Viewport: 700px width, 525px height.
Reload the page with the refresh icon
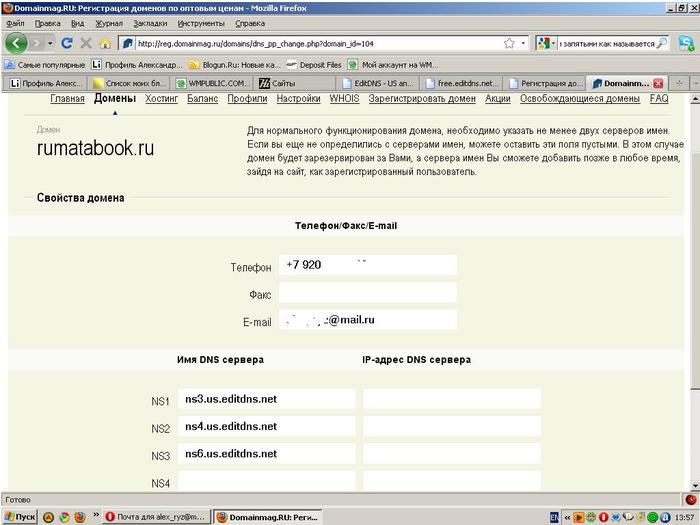click(x=67, y=43)
